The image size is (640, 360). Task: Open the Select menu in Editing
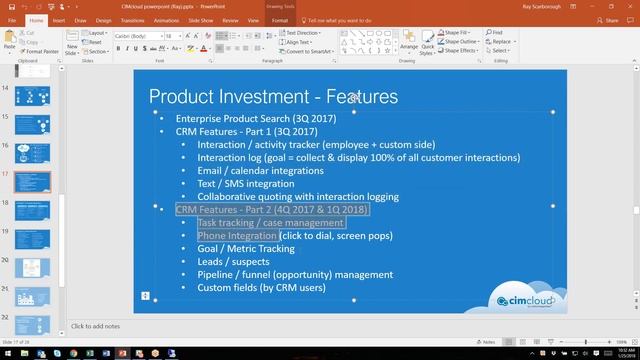click(x=498, y=51)
